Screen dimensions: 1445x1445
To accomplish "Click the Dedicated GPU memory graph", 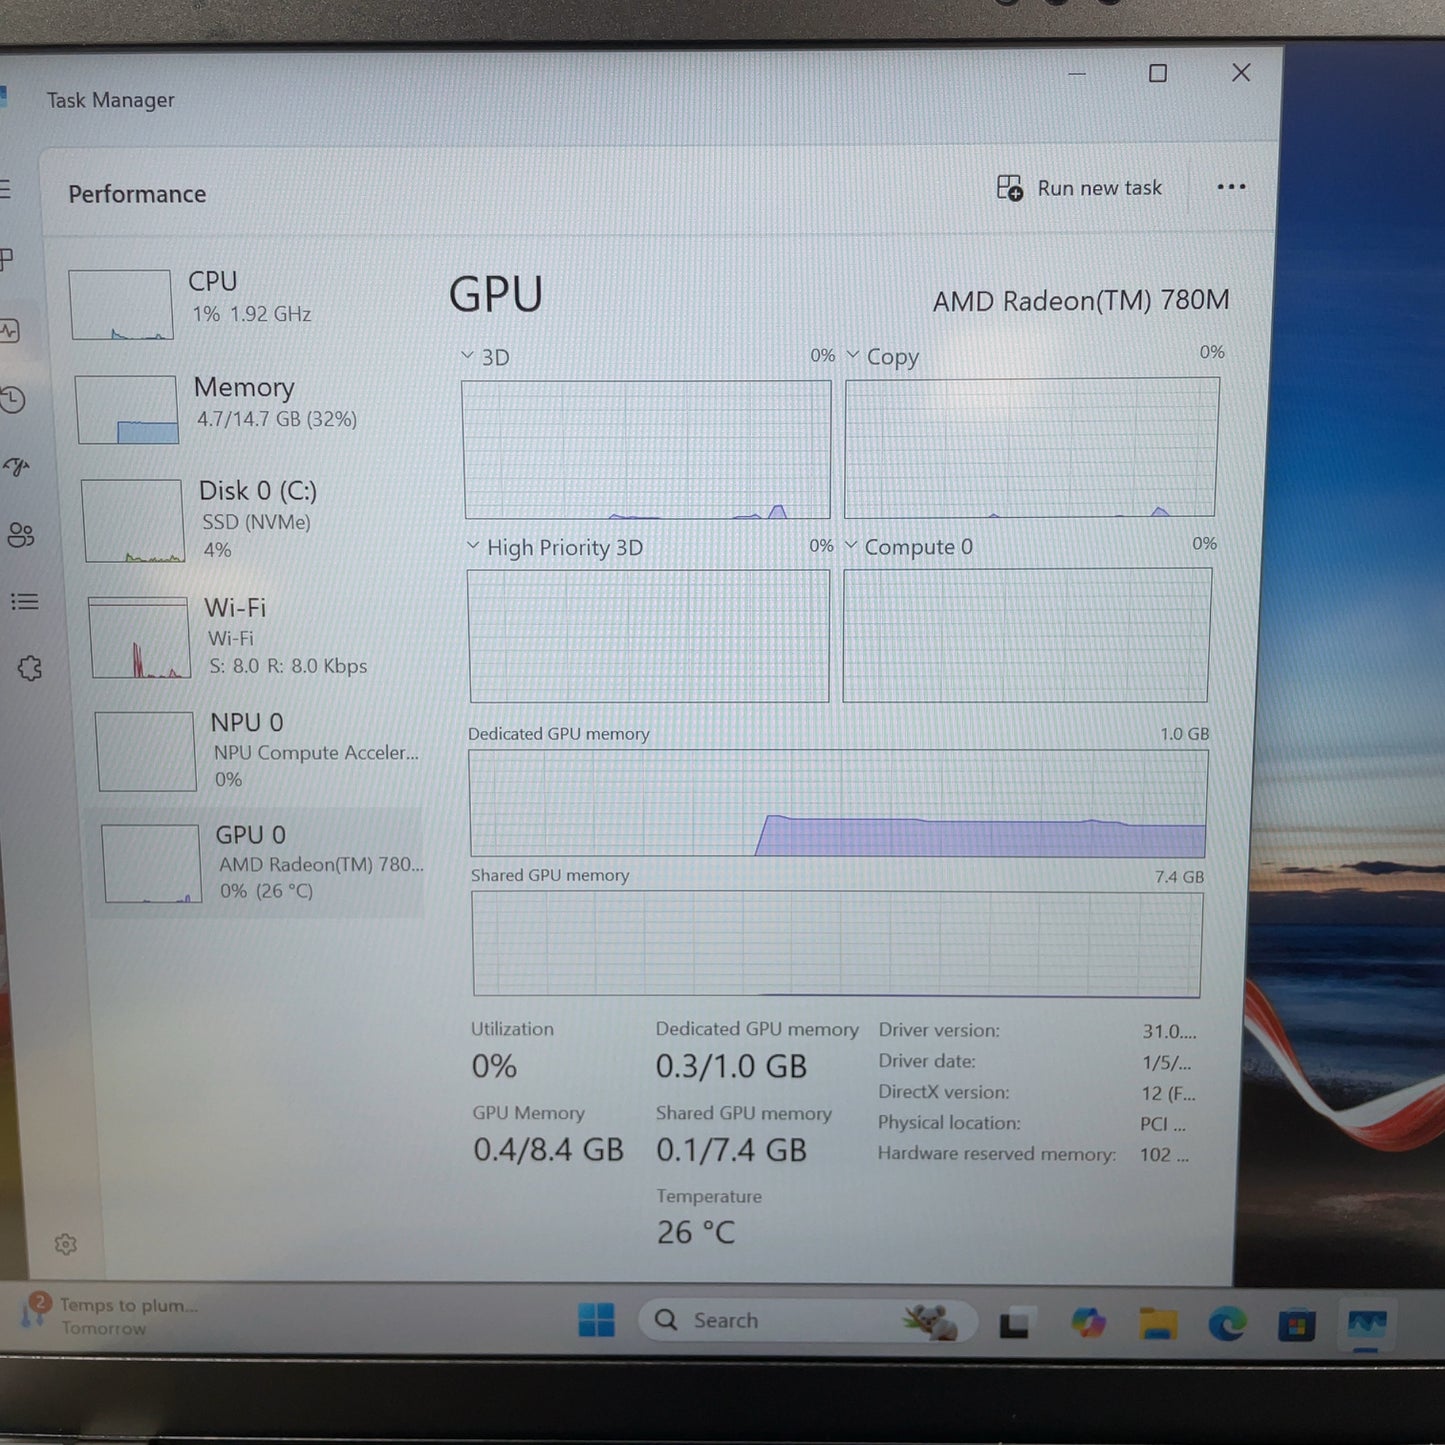I will click(838, 803).
